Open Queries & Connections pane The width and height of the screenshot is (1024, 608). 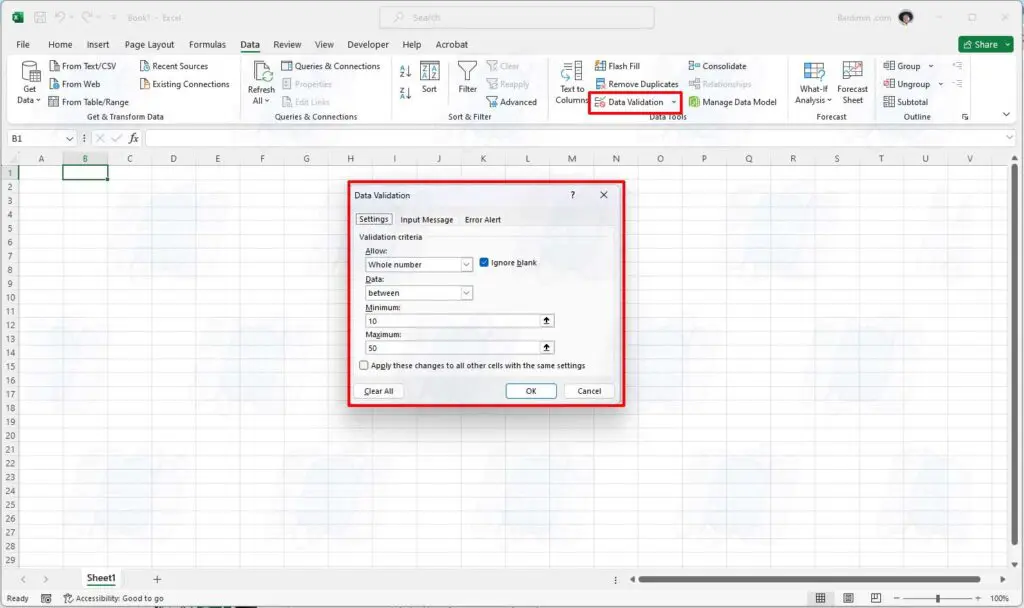330,66
